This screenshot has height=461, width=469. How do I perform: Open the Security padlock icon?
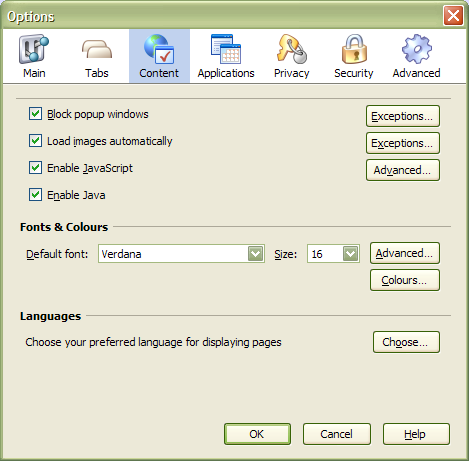click(354, 49)
